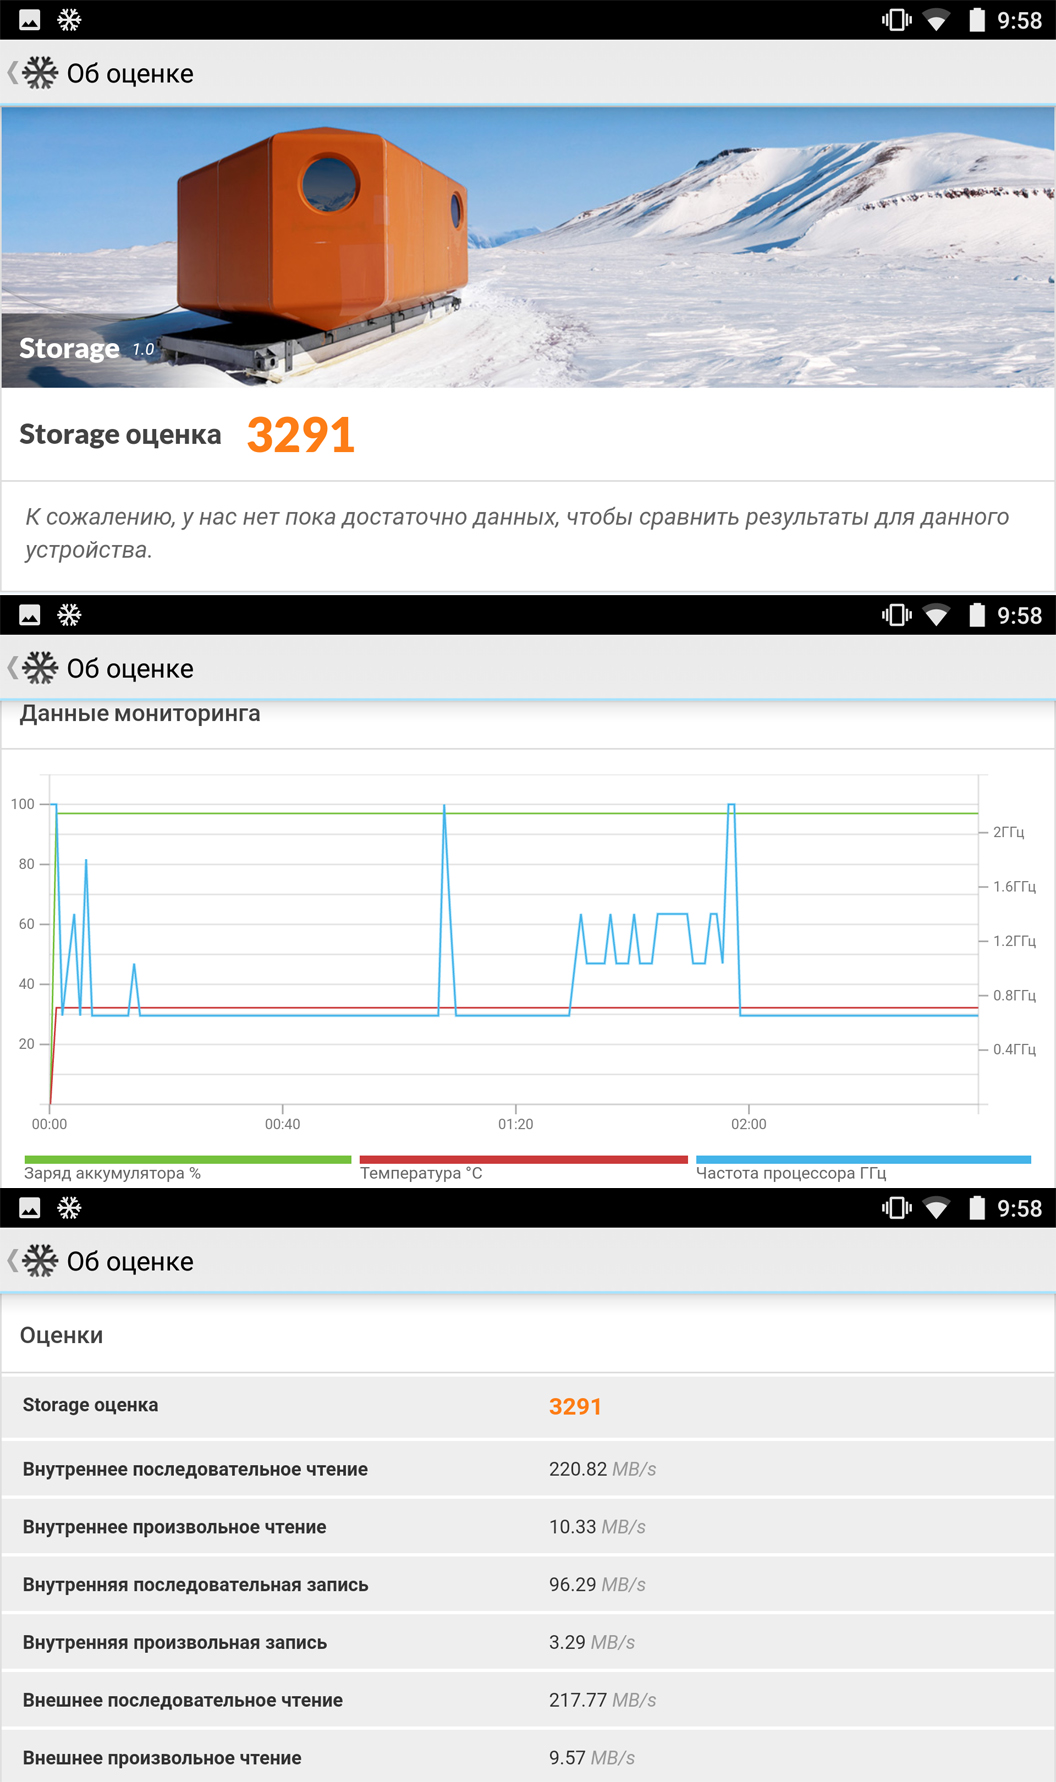Tap the 01:20 mark on chart time axis

point(516,1124)
